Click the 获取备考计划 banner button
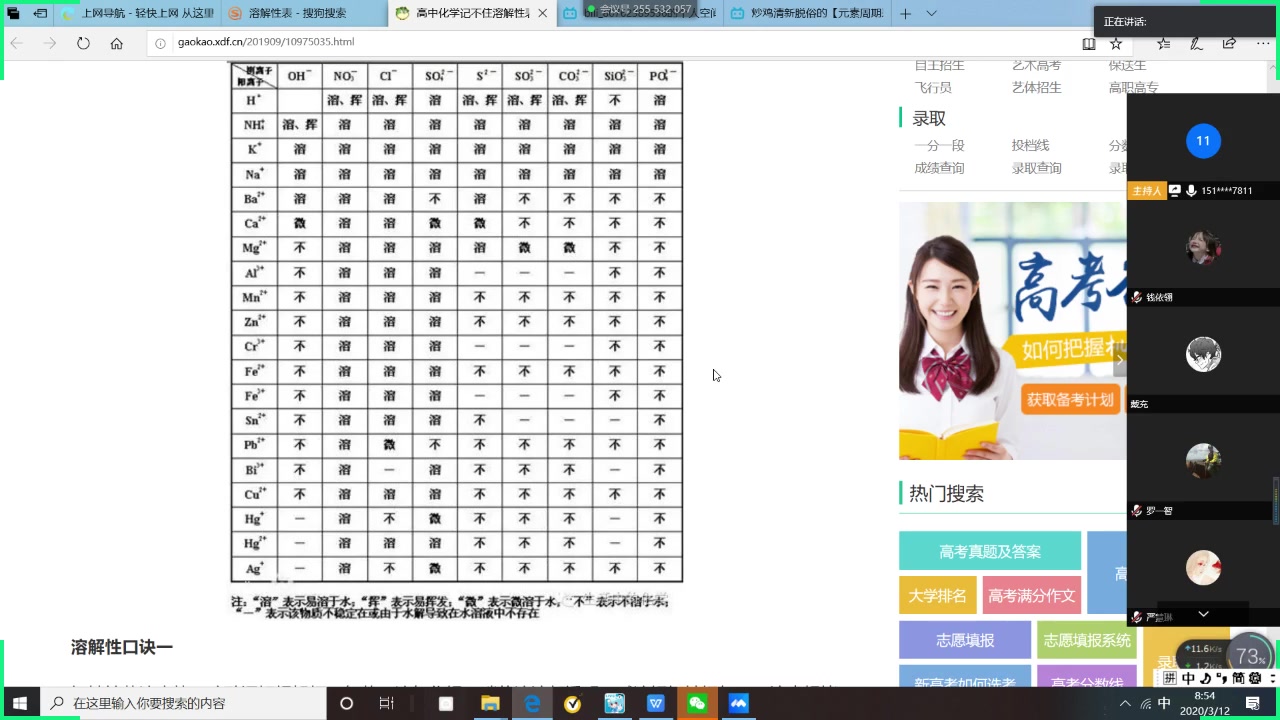1280x720 pixels. pyautogui.click(x=1070, y=399)
